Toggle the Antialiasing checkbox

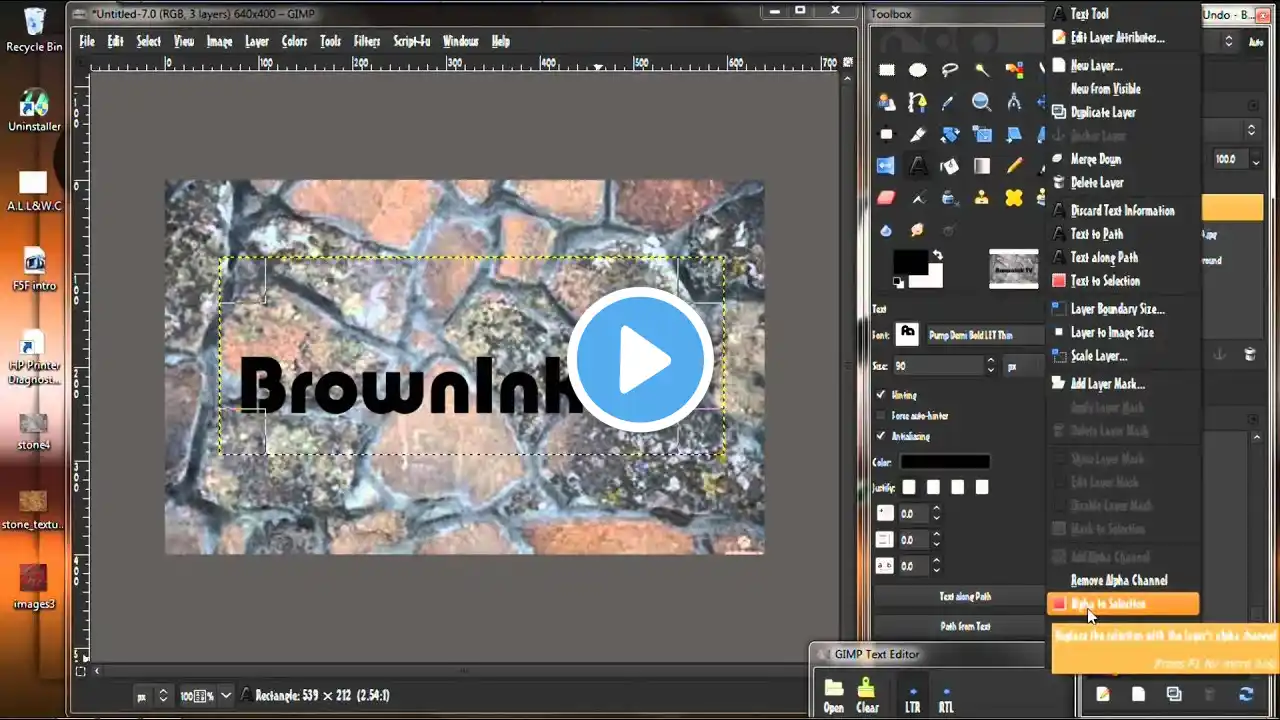(881, 436)
